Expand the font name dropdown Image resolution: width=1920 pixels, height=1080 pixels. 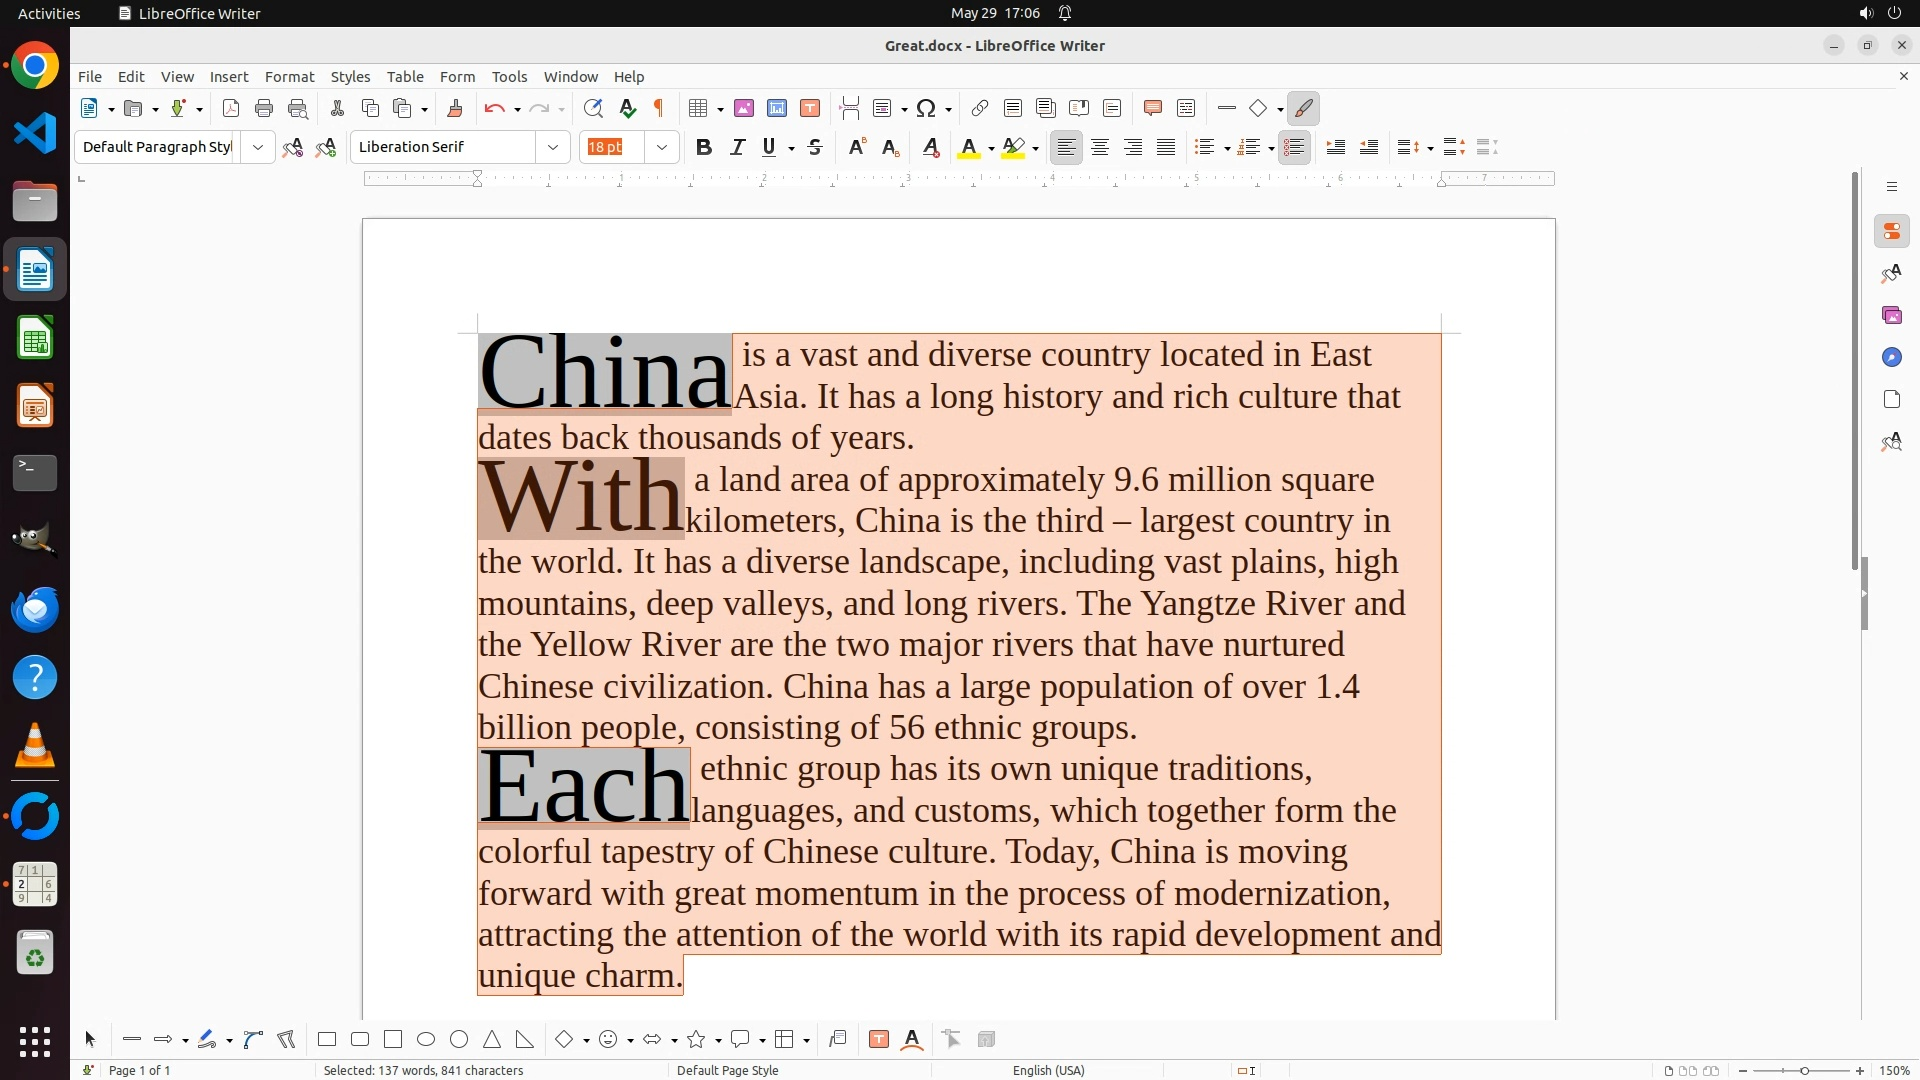point(553,148)
